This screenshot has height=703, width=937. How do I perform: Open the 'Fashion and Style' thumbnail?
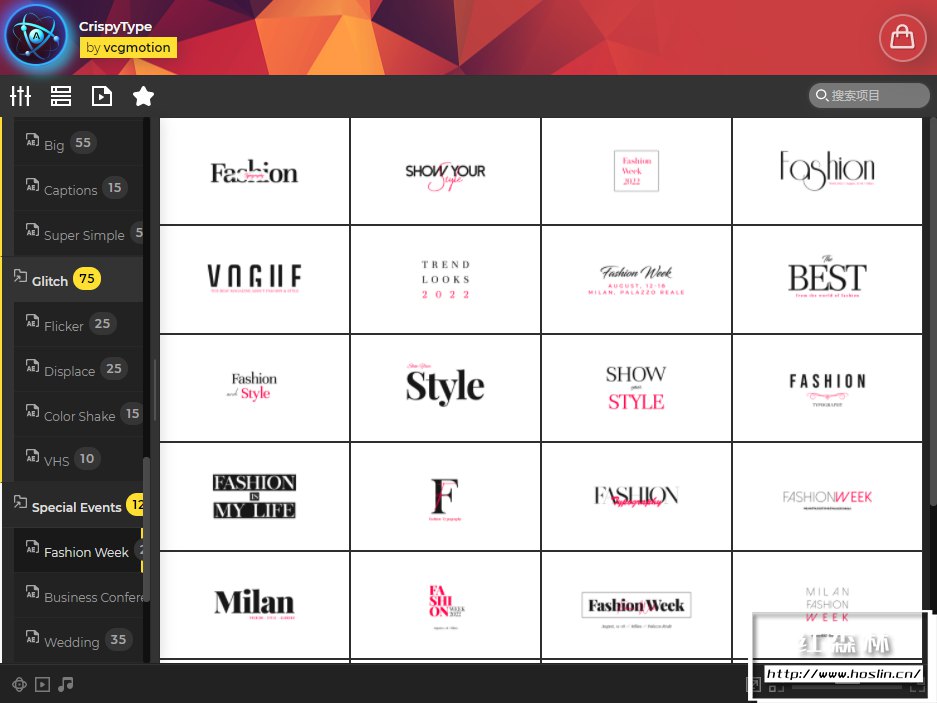click(255, 388)
